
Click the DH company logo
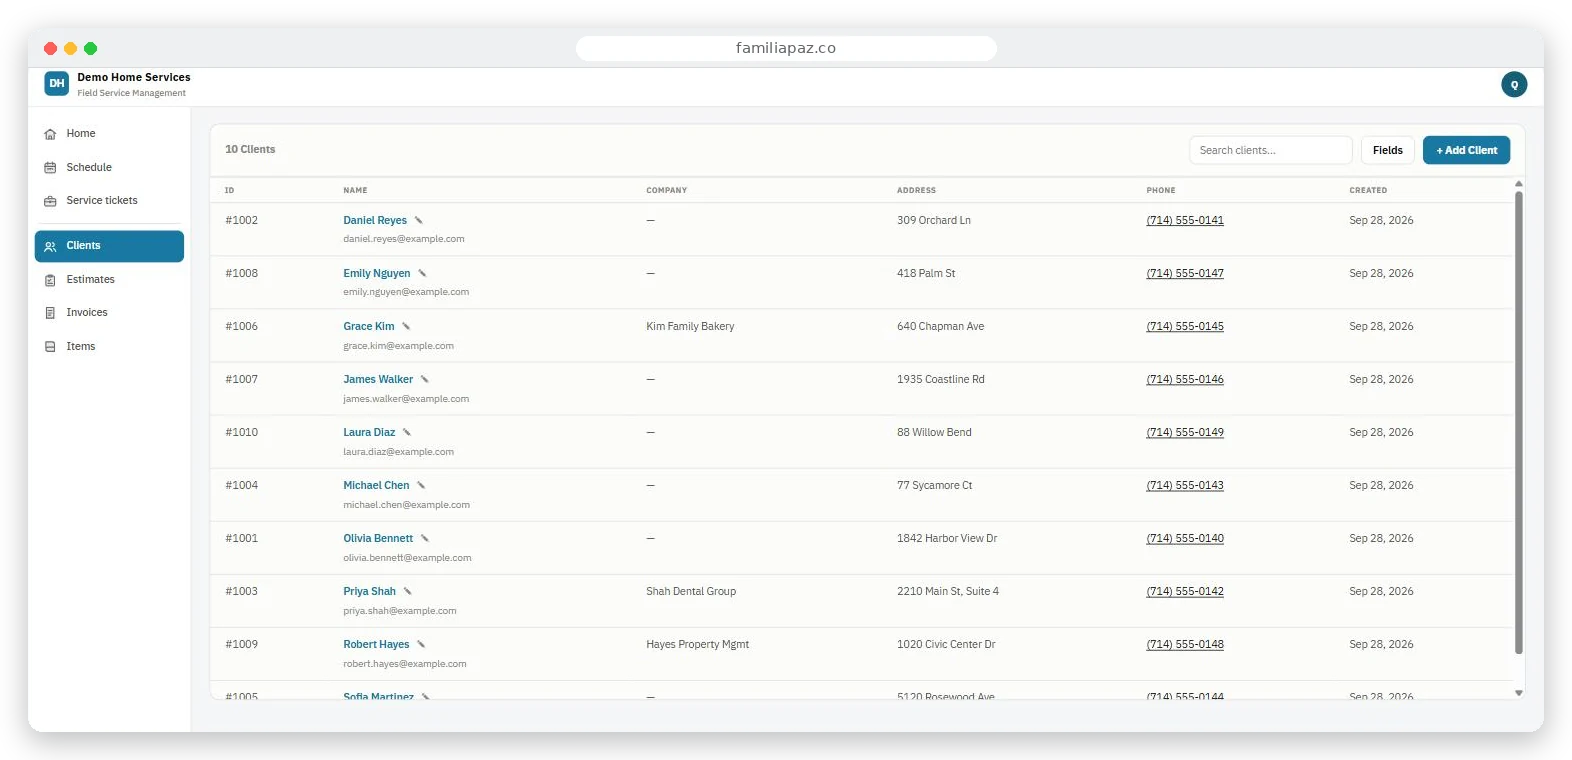pyautogui.click(x=57, y=84)
